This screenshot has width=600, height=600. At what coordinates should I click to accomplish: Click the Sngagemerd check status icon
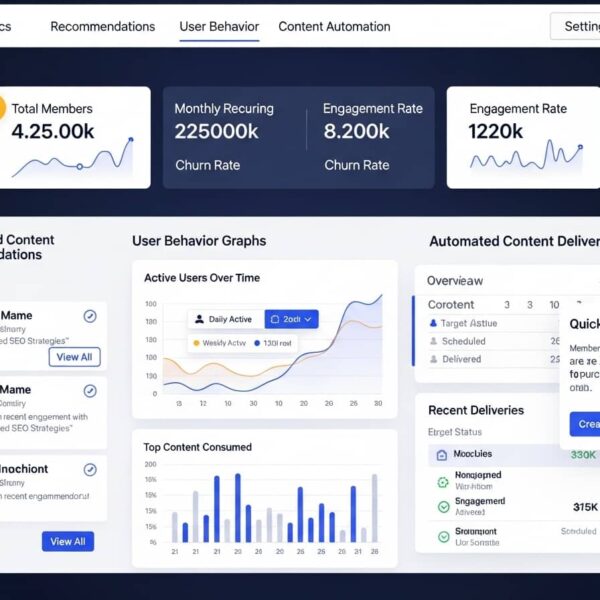pos(443,507)
